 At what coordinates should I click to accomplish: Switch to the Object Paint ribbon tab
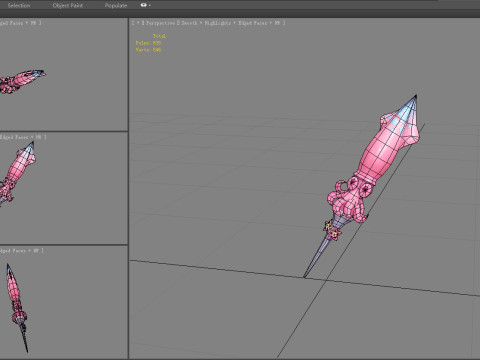[x=68, y=5]
